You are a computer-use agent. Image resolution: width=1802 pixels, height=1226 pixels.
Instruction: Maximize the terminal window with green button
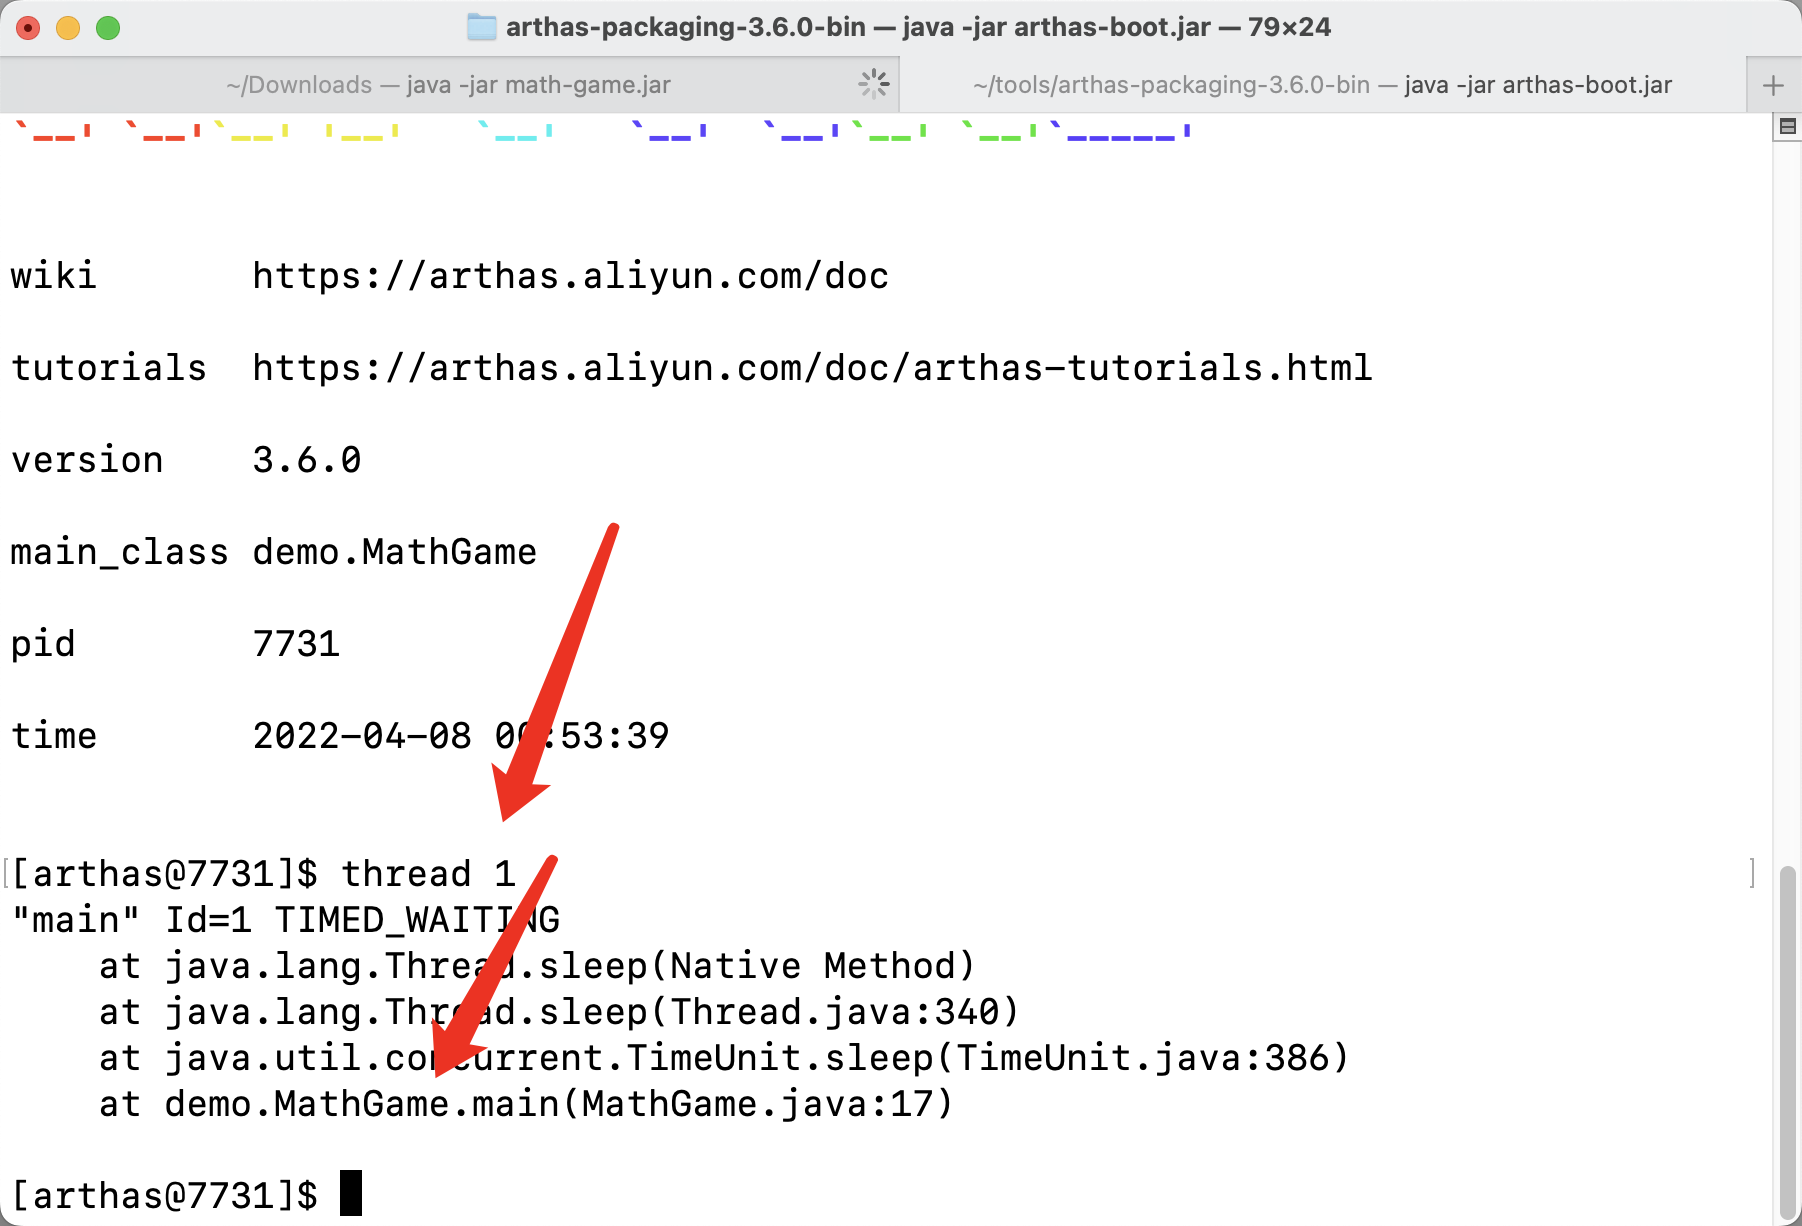(108, 28)
